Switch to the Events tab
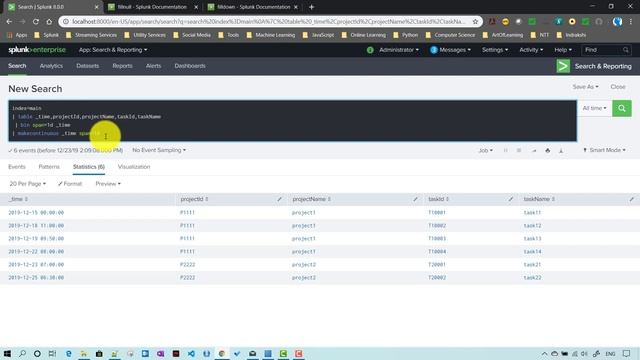 point(17,167)
